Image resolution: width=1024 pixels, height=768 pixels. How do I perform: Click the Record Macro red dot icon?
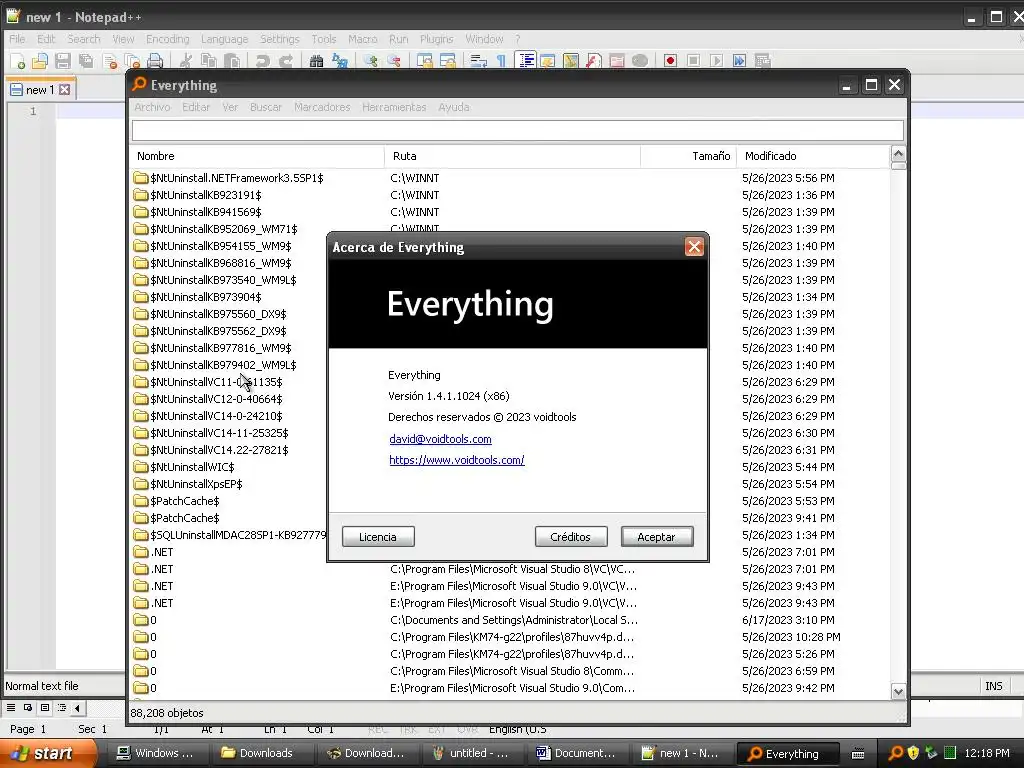[x=670, y=61]
